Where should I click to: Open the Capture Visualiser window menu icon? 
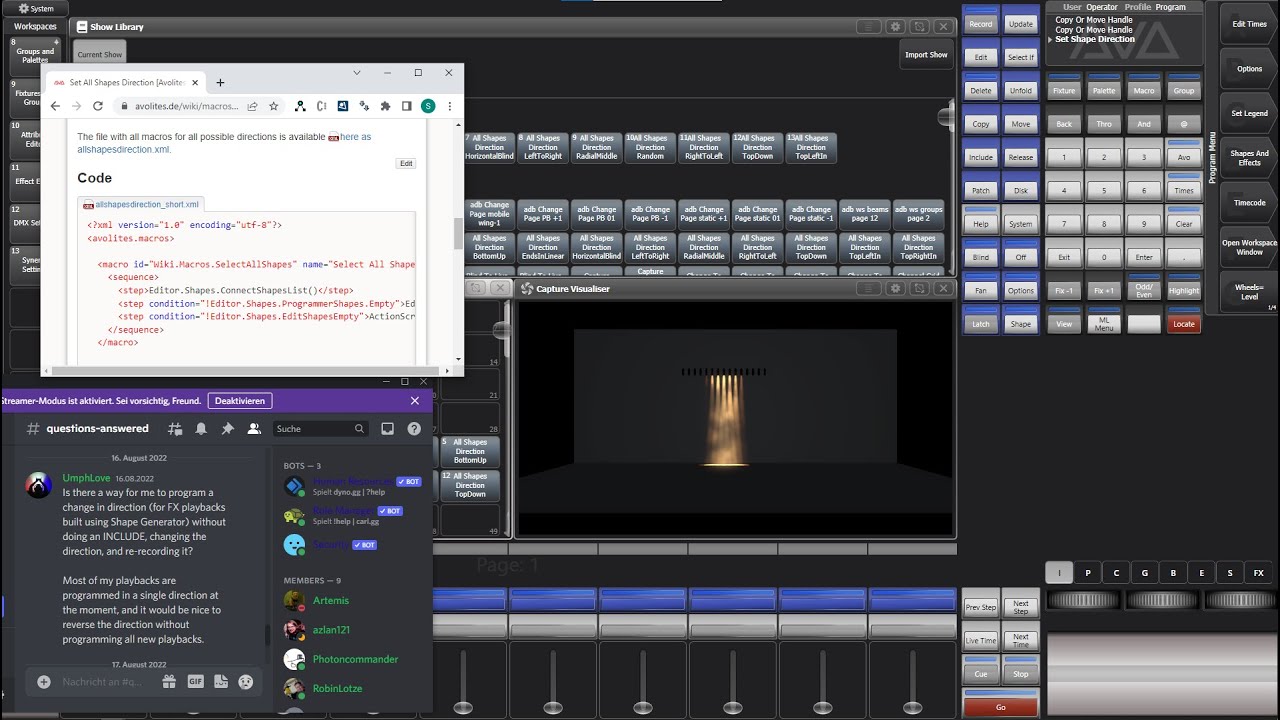pyautogui.click(x=869, y=288)
